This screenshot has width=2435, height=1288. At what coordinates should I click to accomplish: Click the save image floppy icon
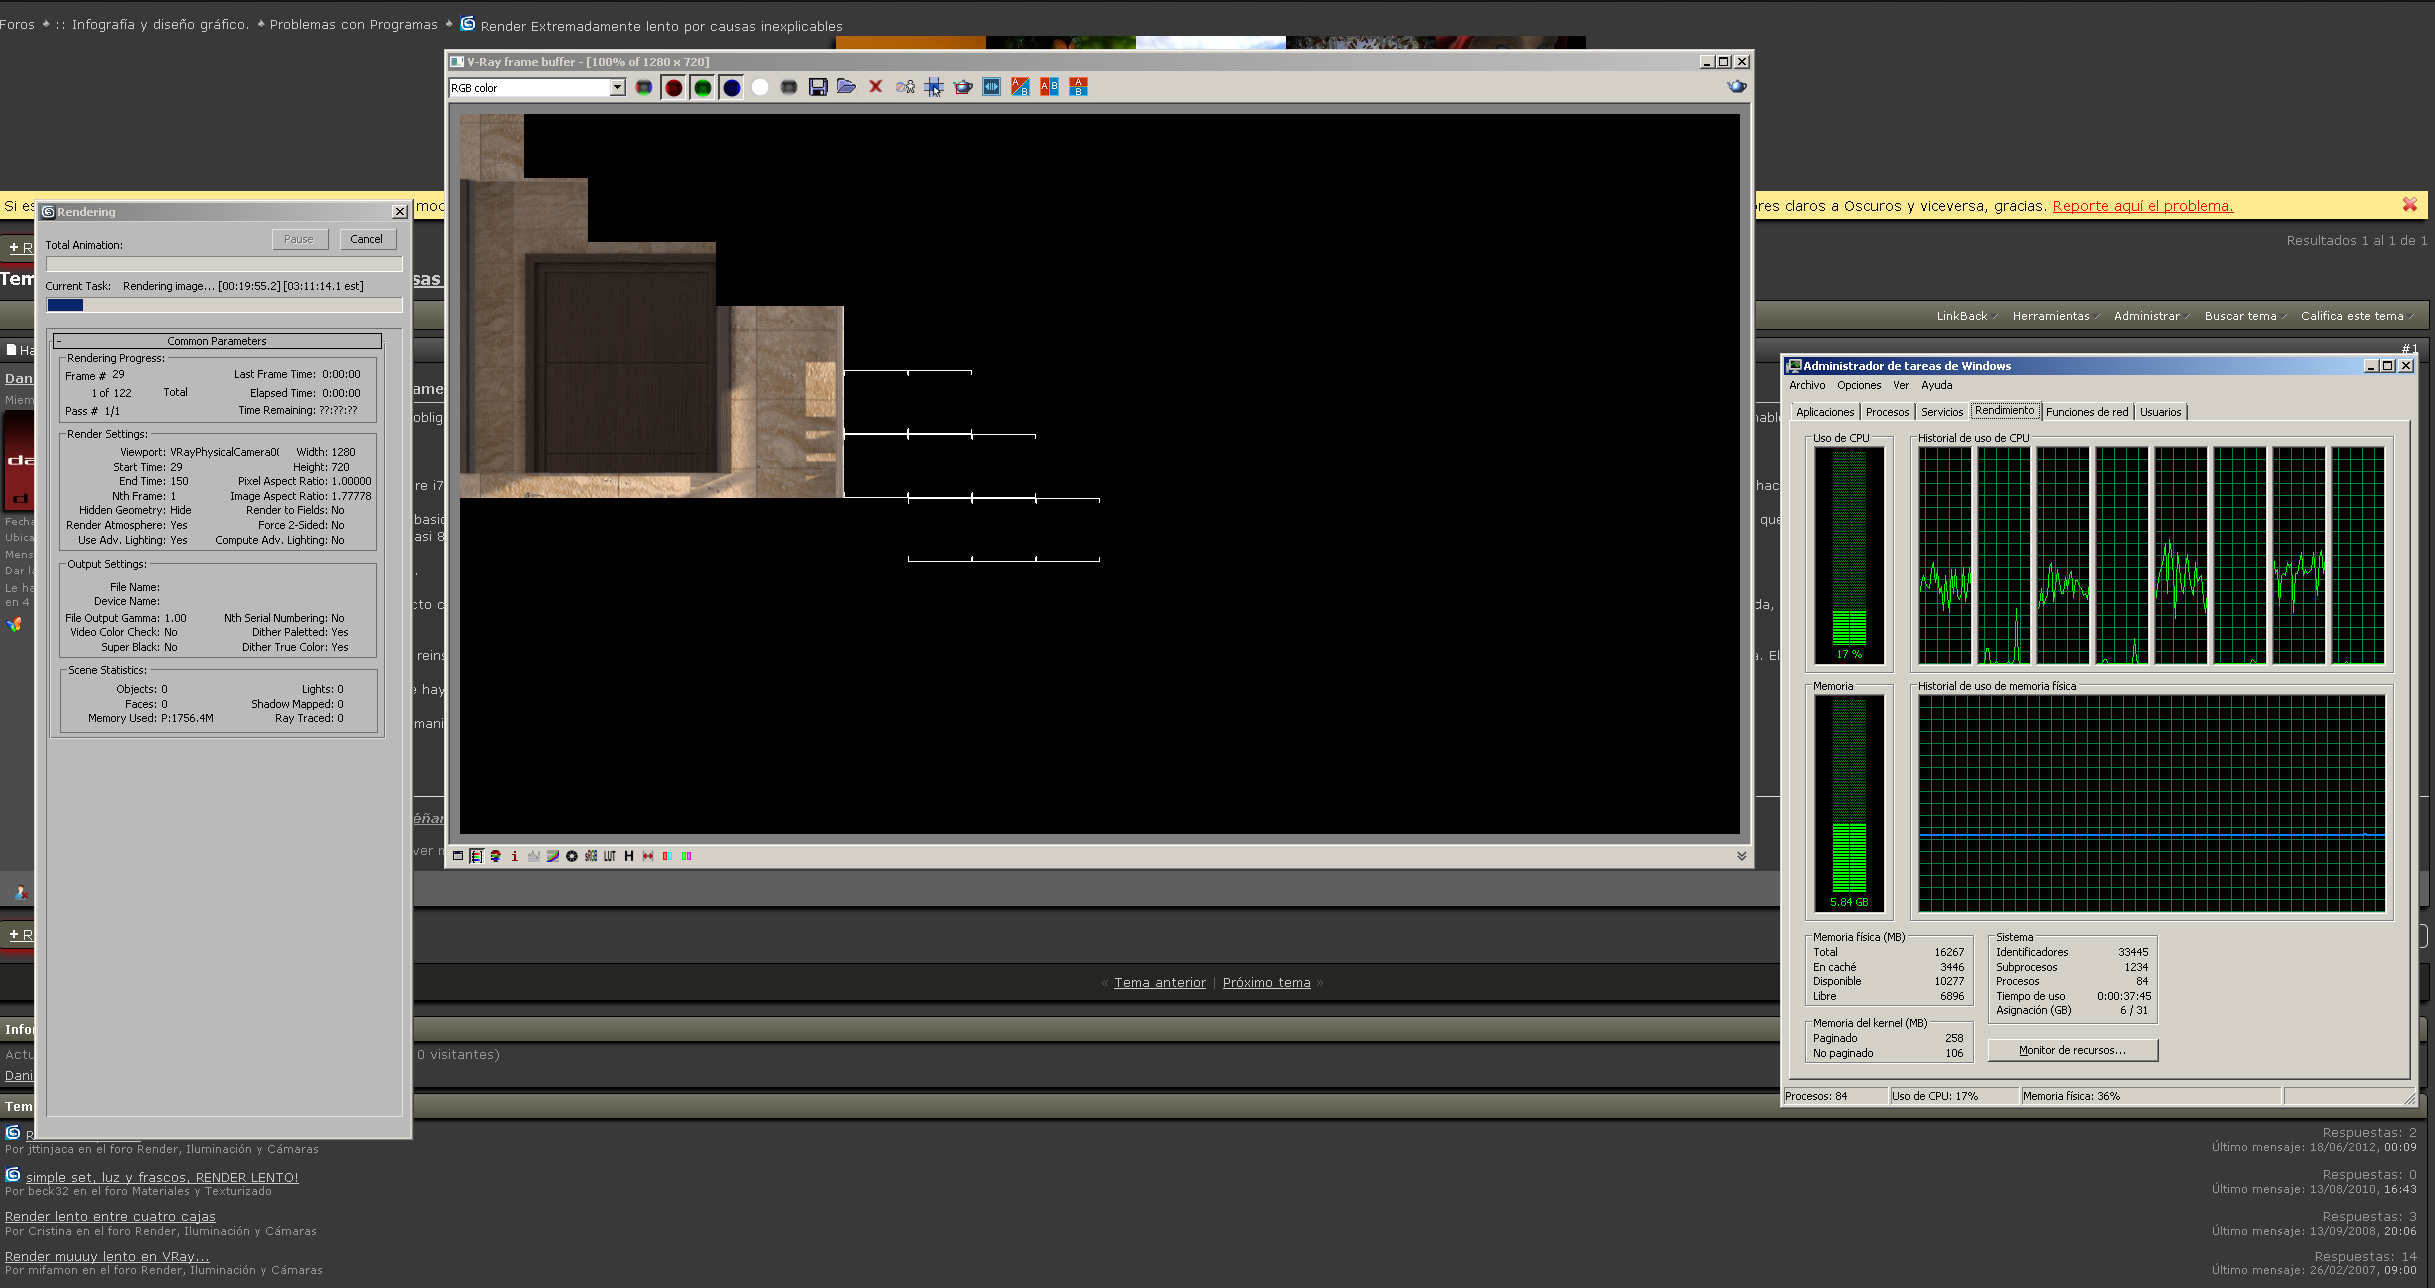pyautogui.click(x=818, y=87)
